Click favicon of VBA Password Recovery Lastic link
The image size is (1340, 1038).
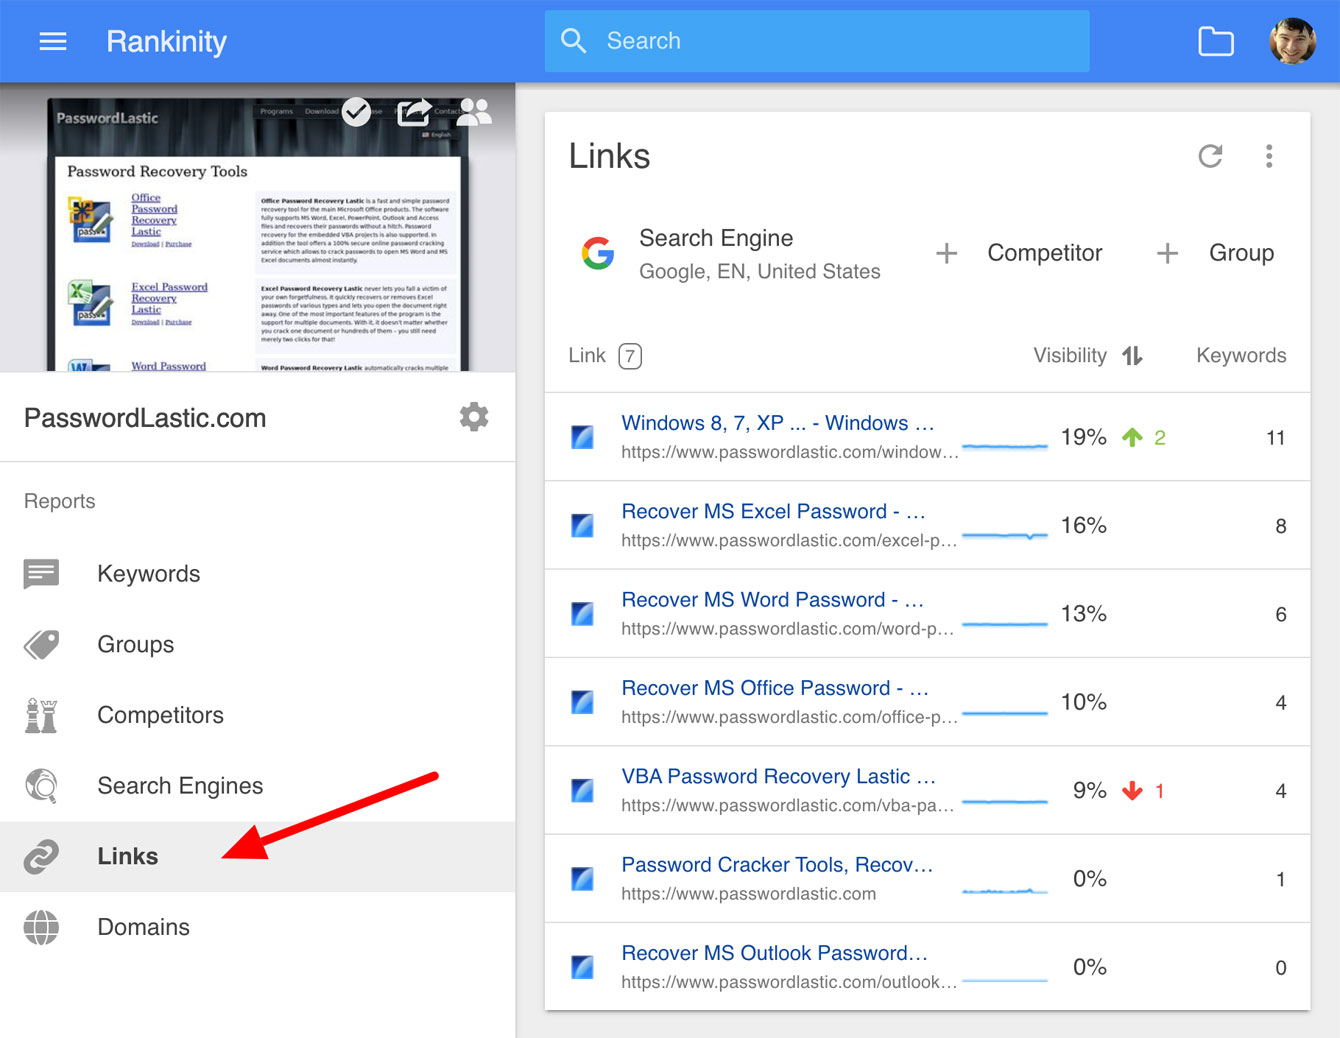[x=582, y=790]
